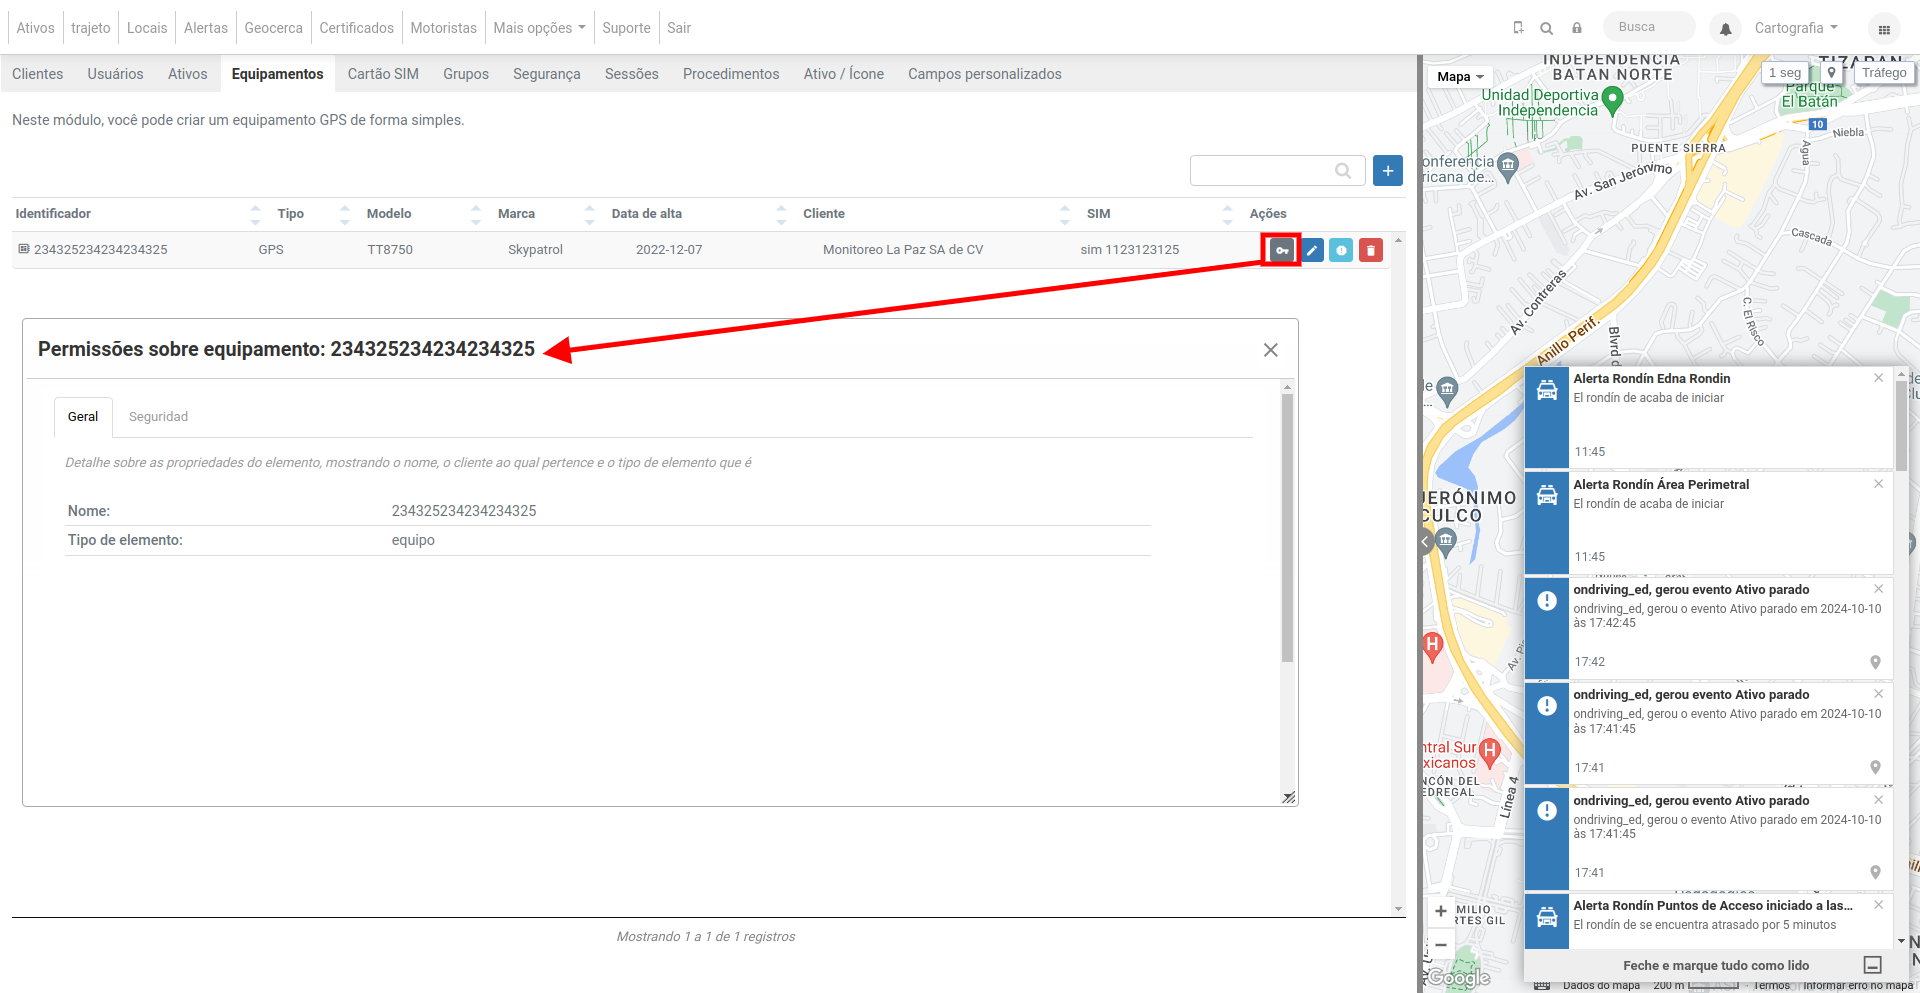Dismiss the Alerta Rondín Área Perimetral notification

(x=1878, y=484)
